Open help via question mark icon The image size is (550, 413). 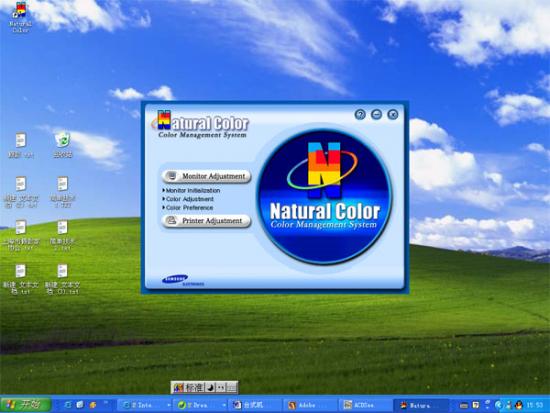point(360,114)
